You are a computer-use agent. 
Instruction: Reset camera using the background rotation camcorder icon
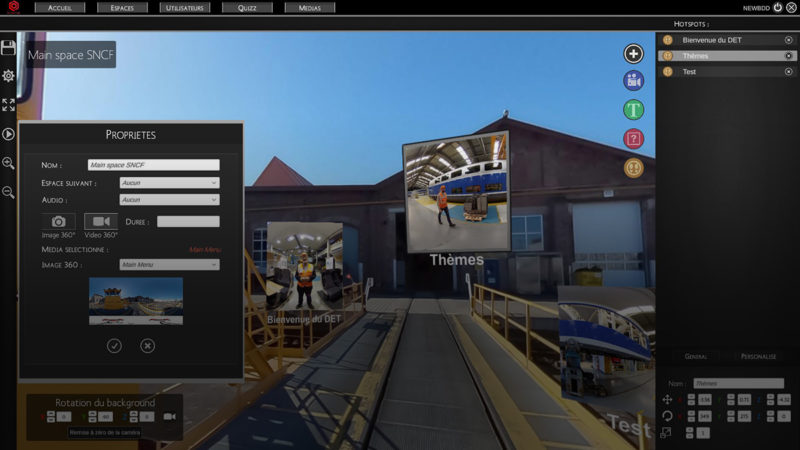click(170, 417)
